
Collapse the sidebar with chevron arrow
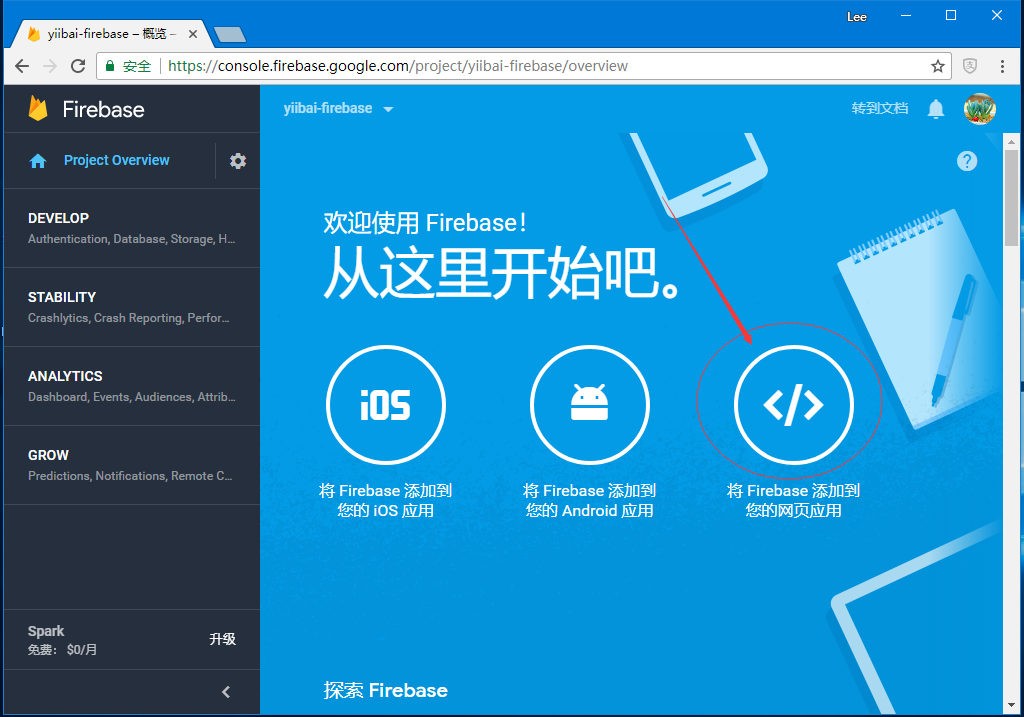(226, 692)
